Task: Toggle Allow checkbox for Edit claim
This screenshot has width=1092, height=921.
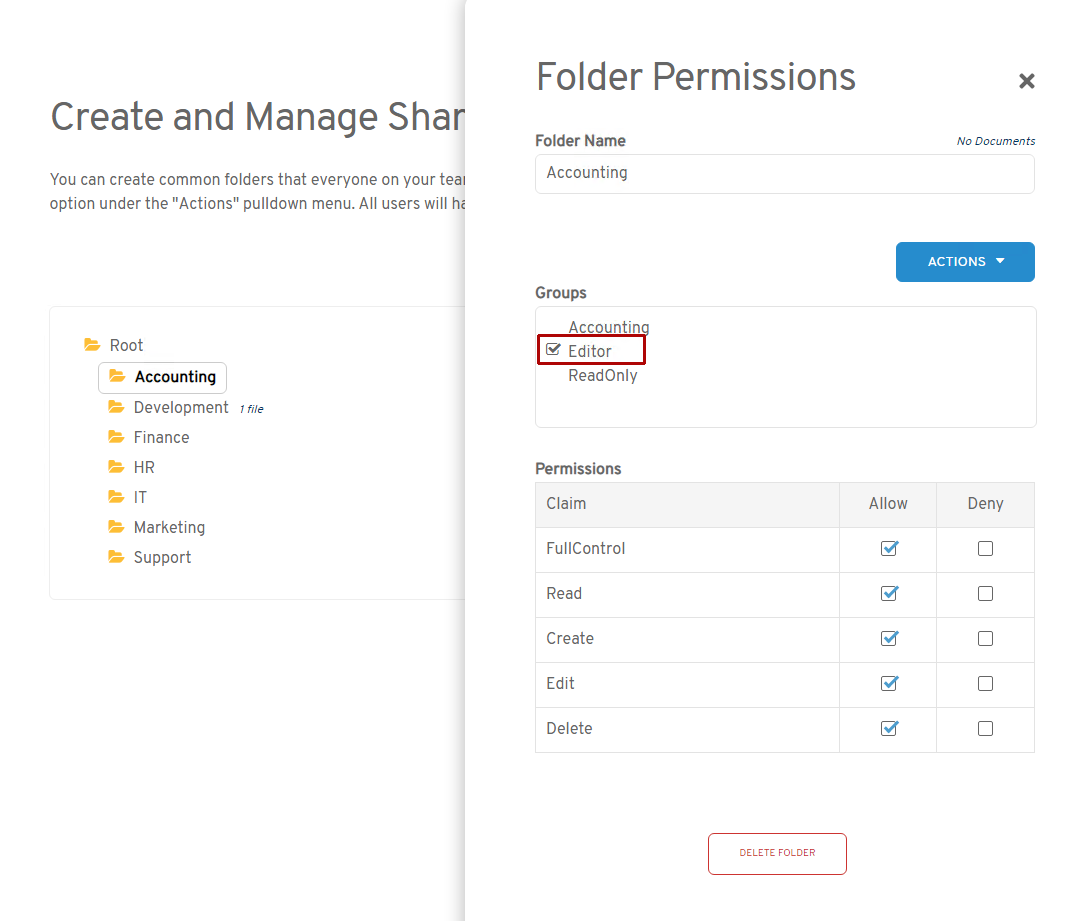Action: click(x=888, y=683)
